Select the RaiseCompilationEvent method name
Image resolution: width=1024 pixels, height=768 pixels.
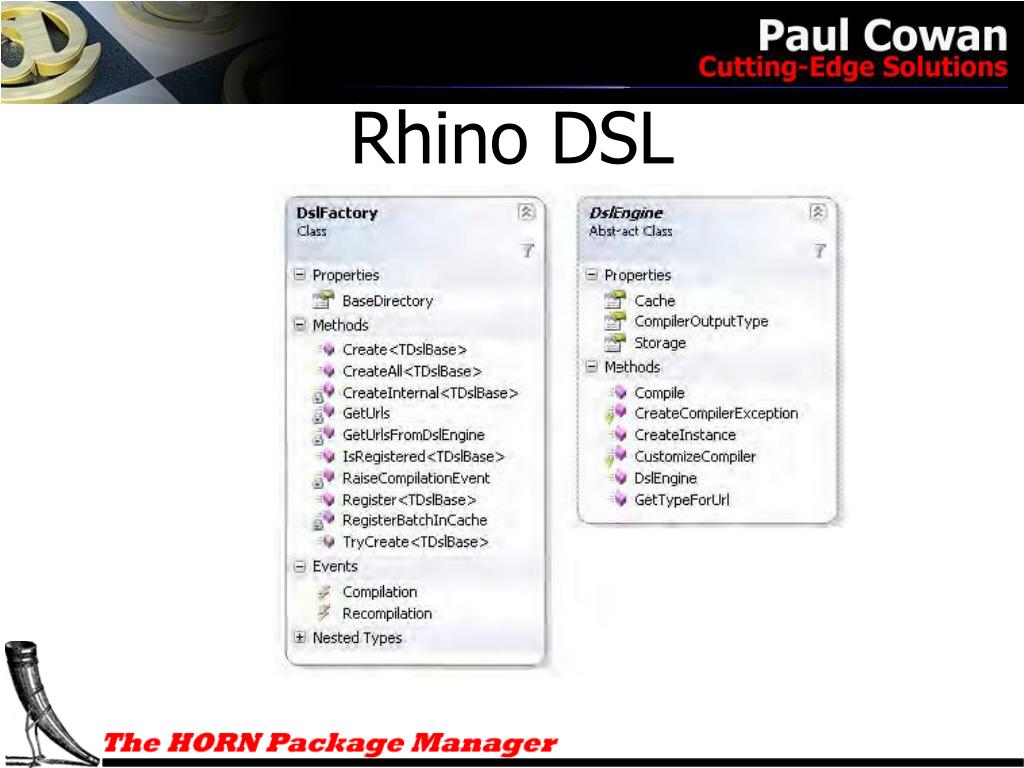pyautogui.click(x=416, y=478)
